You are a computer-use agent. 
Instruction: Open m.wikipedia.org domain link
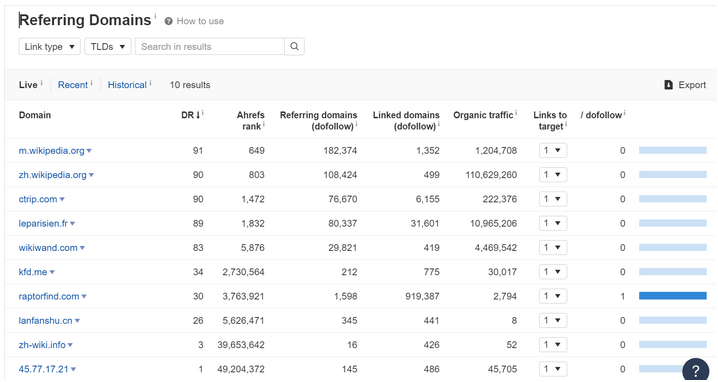point(51,151)
